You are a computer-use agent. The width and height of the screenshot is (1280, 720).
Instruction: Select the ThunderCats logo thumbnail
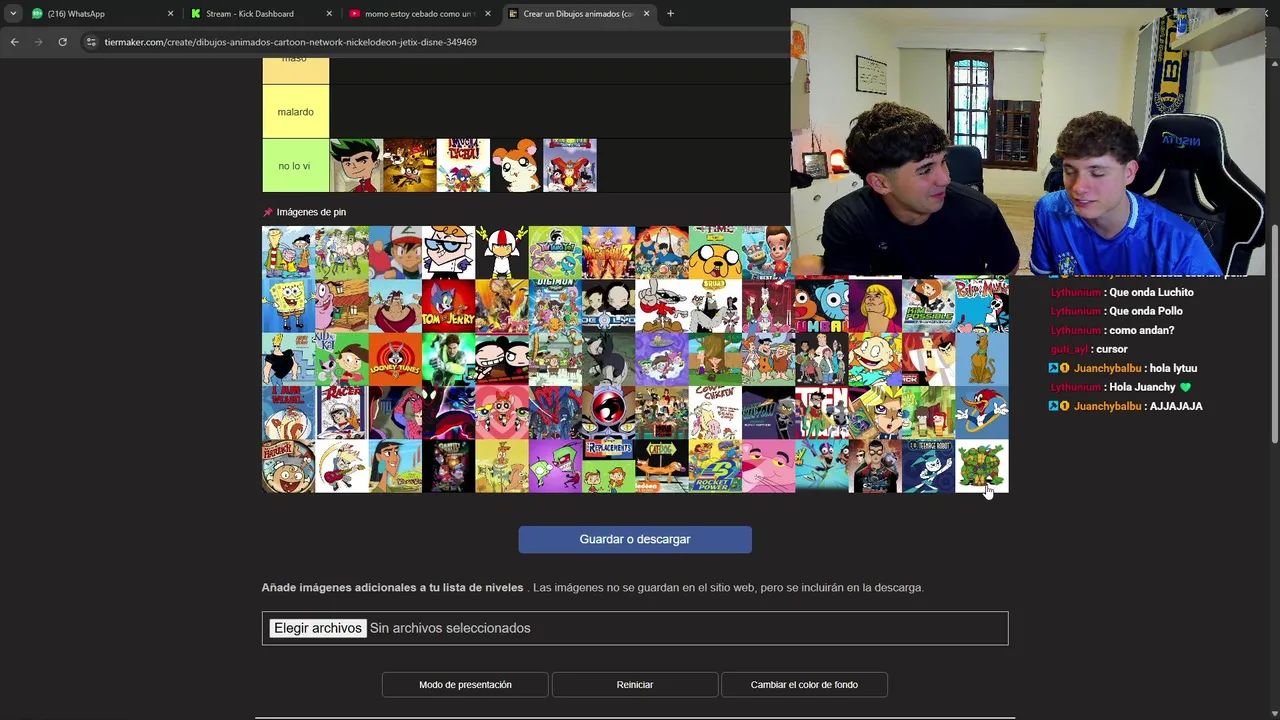pyautogui.click(x=608, y=413)
